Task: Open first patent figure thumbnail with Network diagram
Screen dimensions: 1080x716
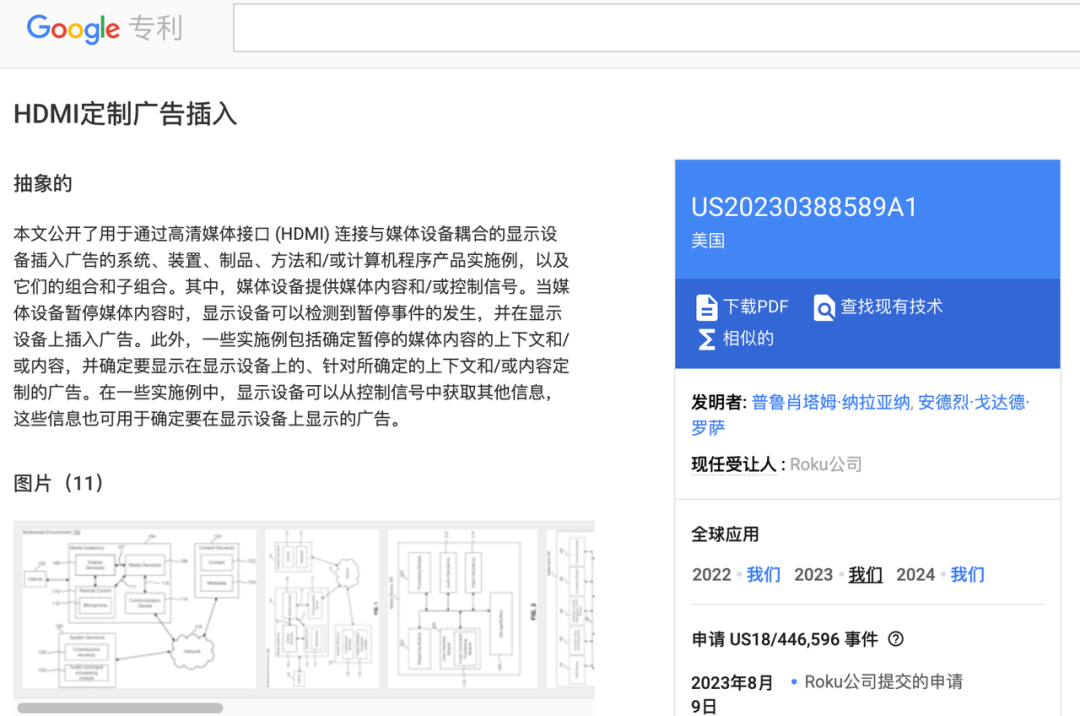Action: tap(139, 609)
